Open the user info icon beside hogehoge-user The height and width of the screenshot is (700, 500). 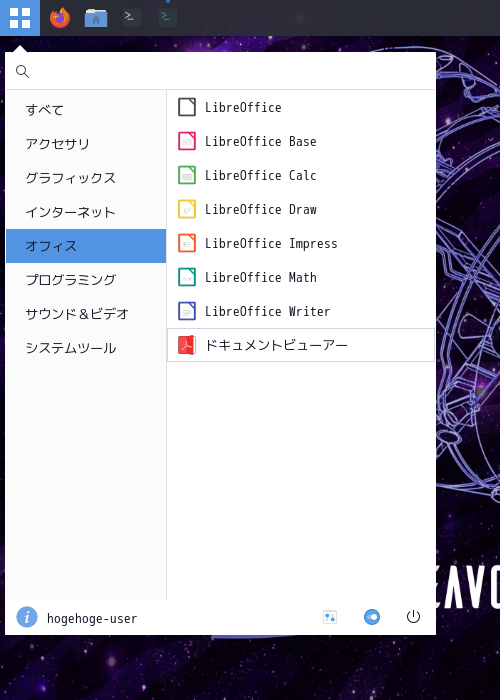click(27, 617)
